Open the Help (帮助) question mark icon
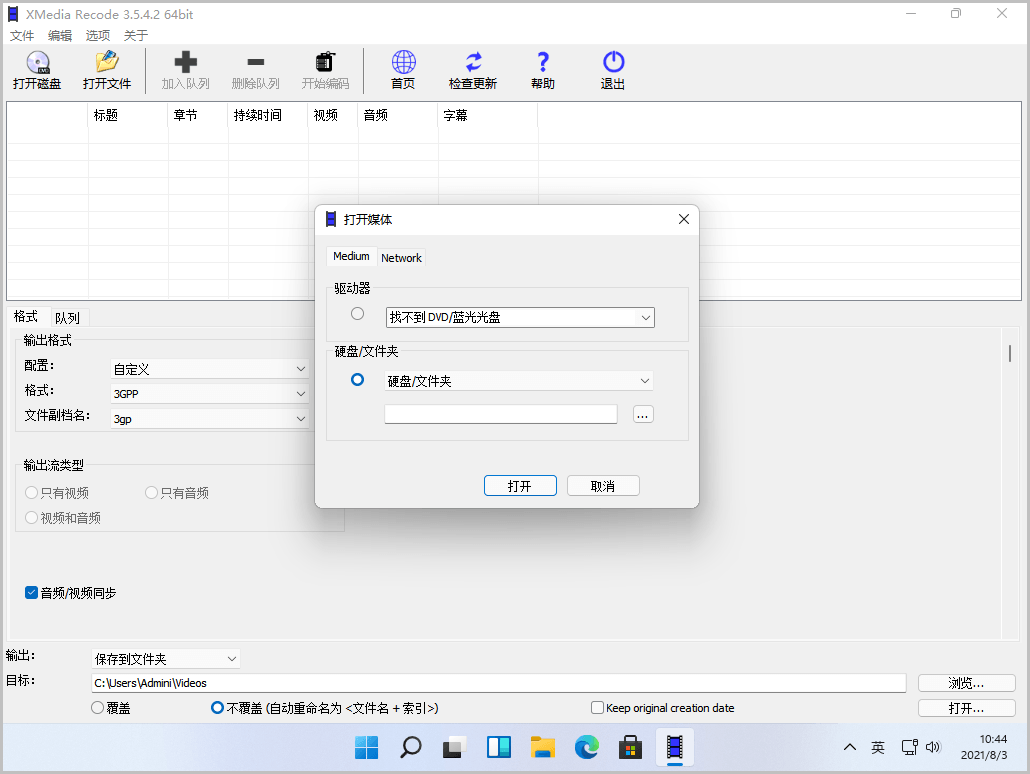 543,62
